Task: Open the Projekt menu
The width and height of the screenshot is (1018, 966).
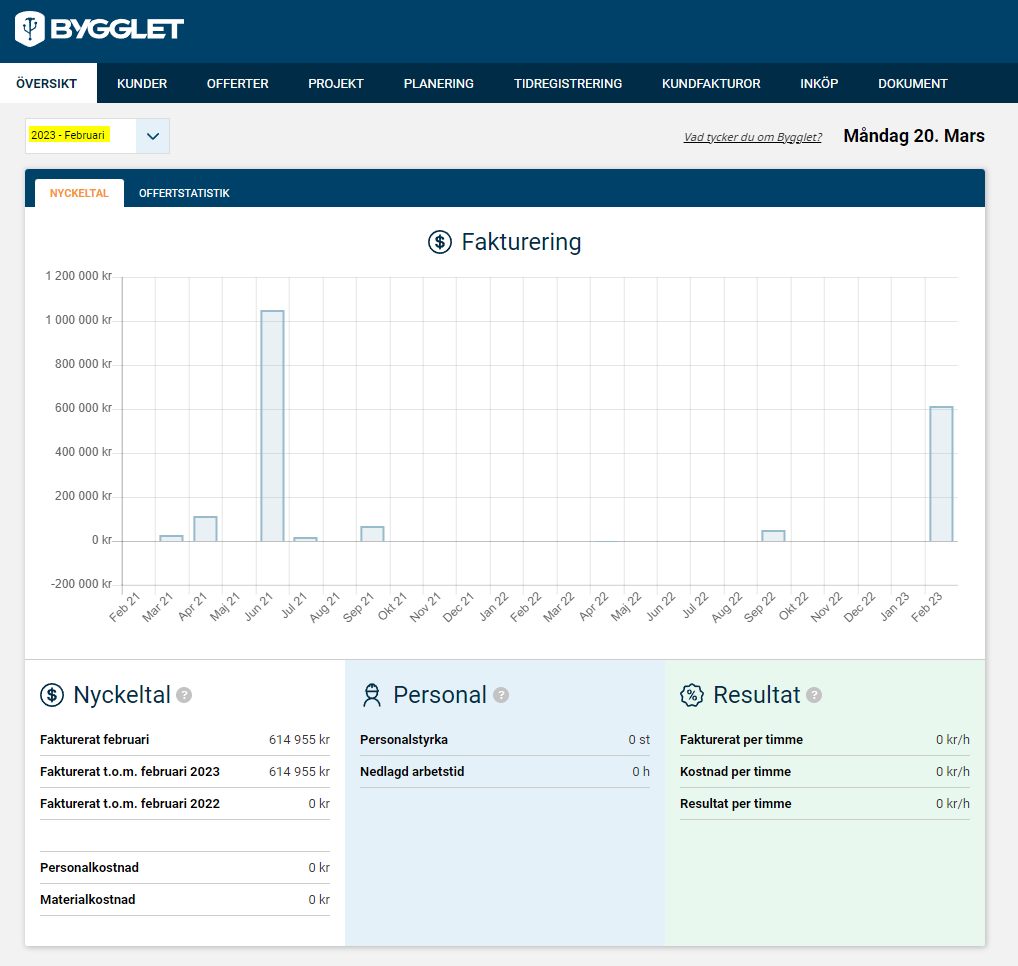Action: [x=336, y=84]
